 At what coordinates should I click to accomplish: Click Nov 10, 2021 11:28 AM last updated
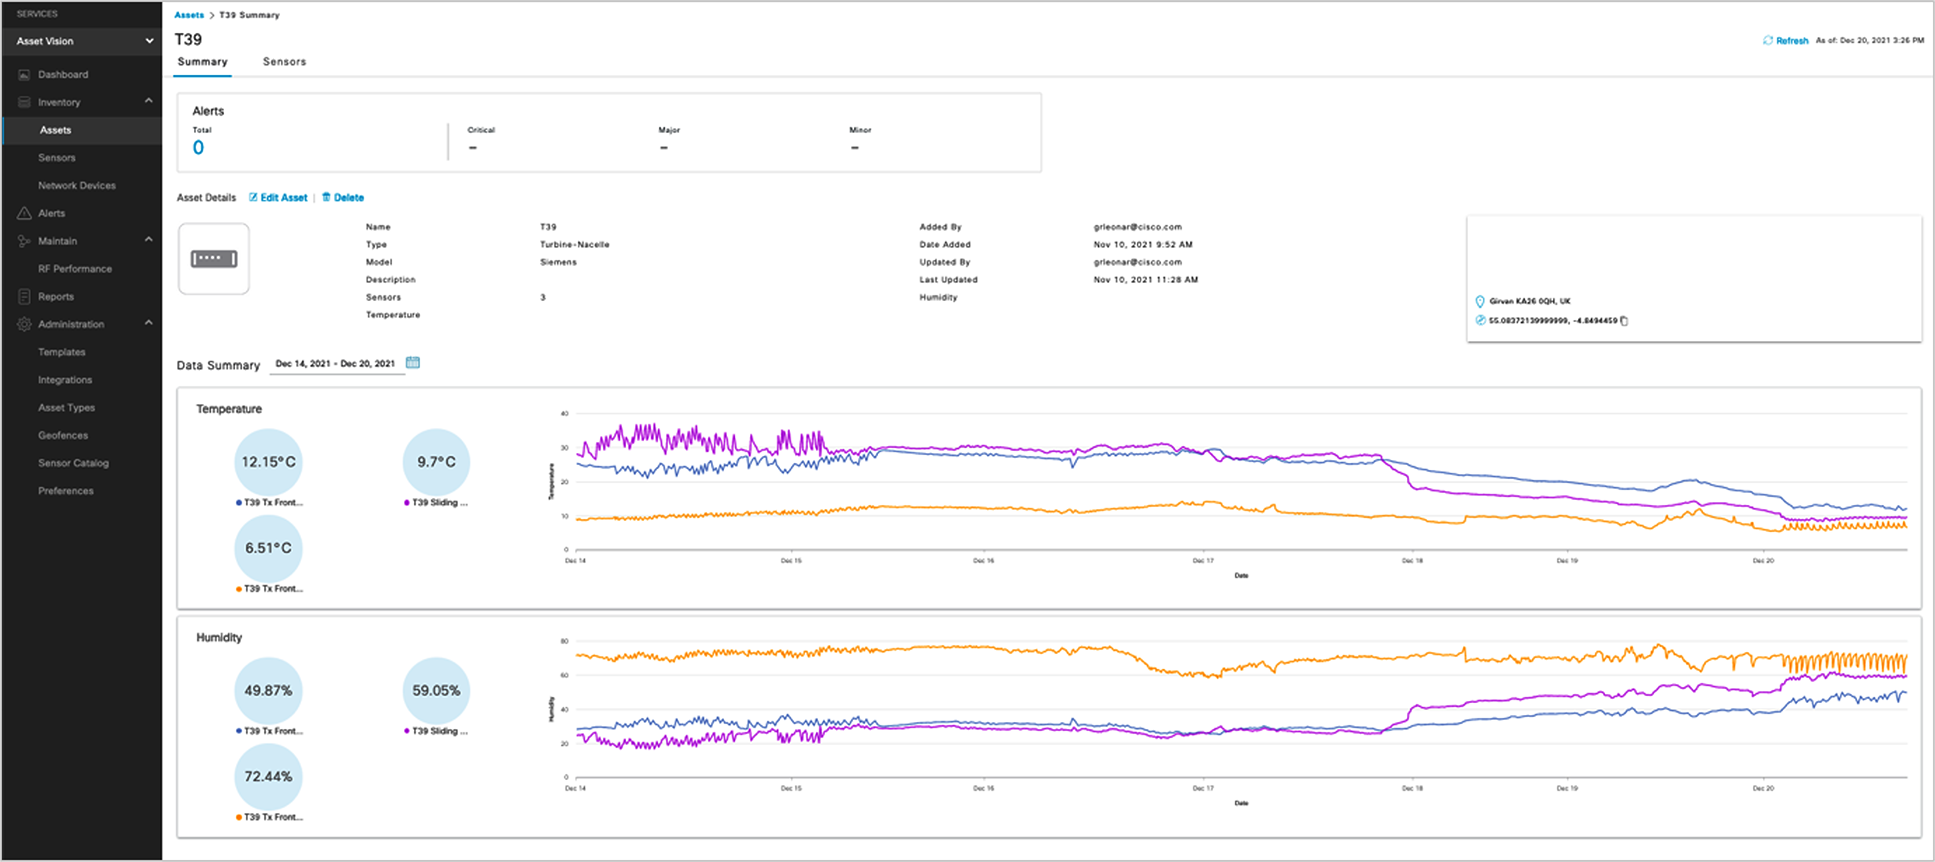tap(1146, 280)
